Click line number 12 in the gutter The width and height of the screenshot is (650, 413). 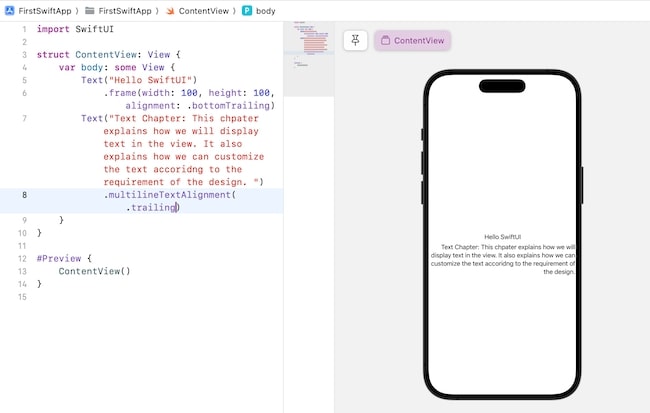tap(22, 259)
